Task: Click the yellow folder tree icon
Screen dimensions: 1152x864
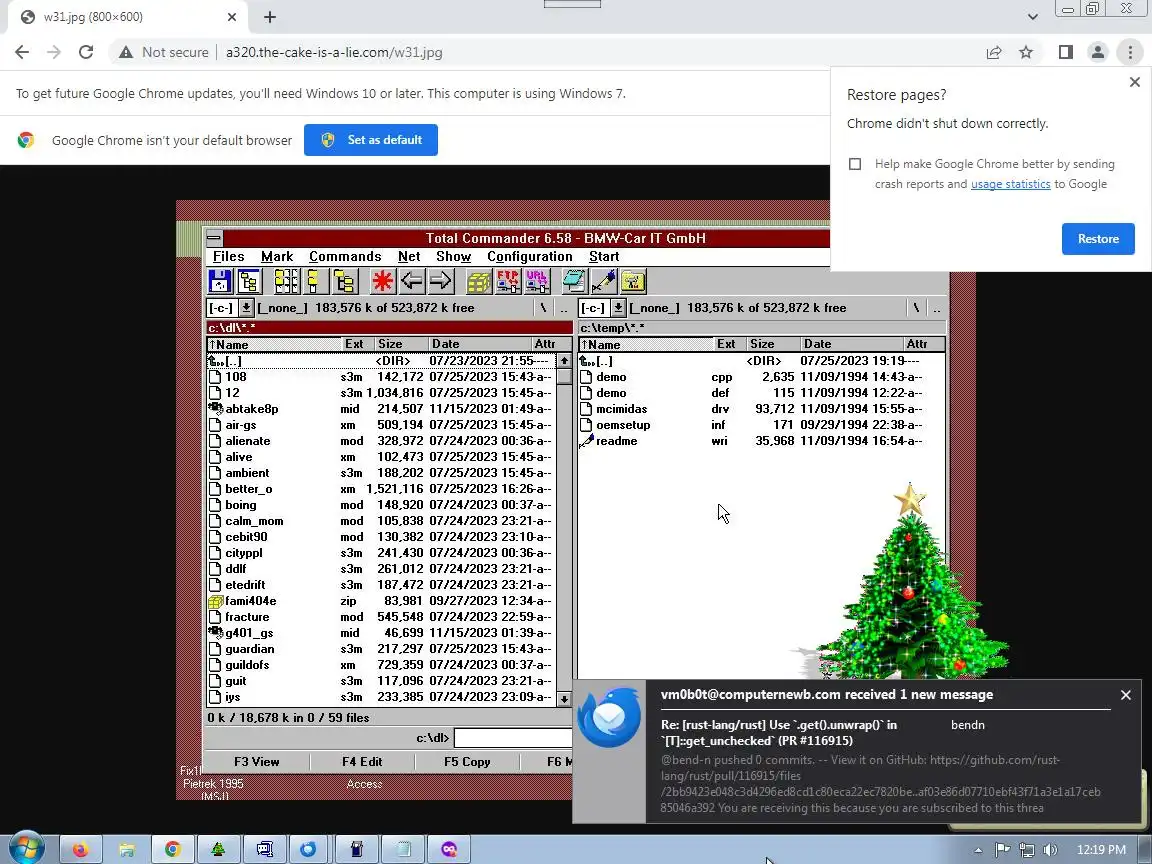Action: point(345,281)
